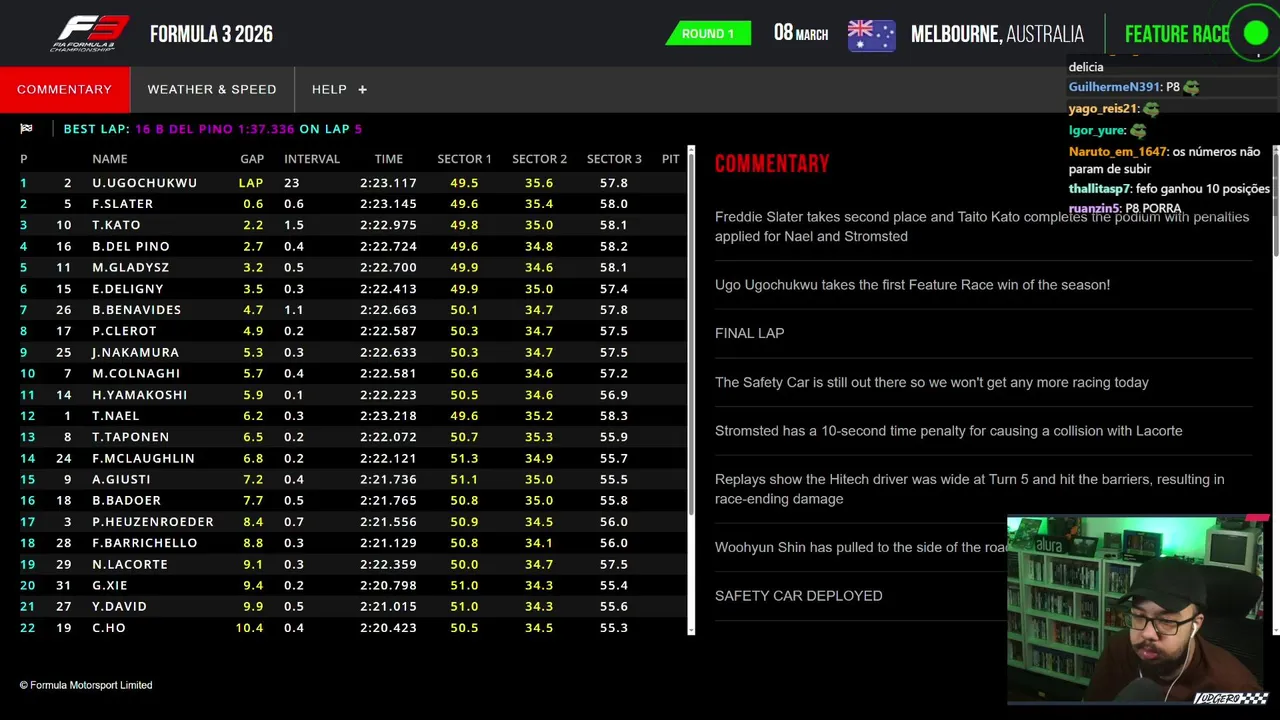Select the P.Heuzenroeder driver name
The width and height of the screenshot is (1280, 720).
[153, 522]
